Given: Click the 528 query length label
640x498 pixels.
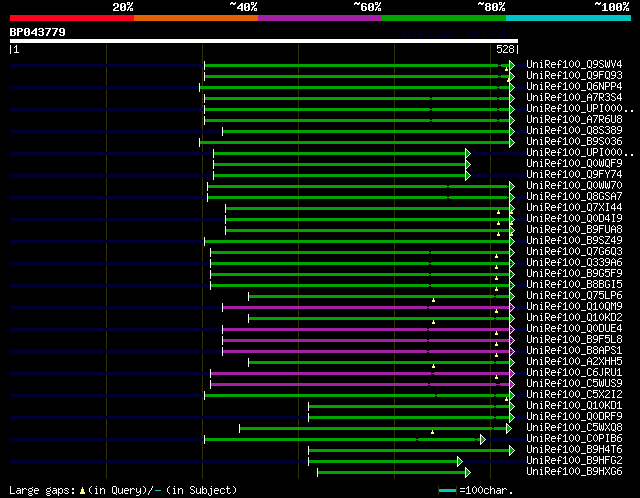Looking at the screenshot, I should [505, 49].
